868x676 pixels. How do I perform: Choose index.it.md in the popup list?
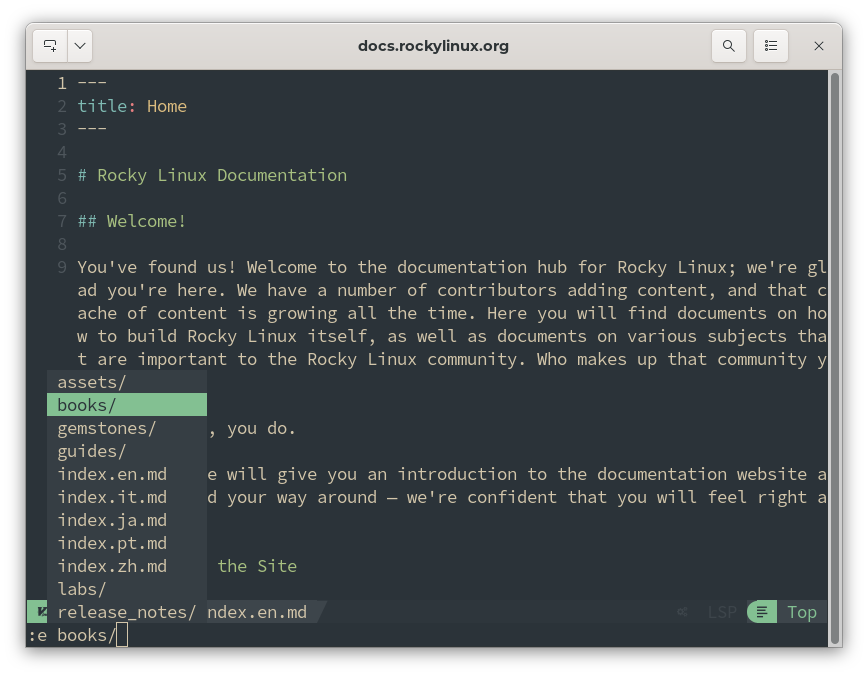point(112,497)
